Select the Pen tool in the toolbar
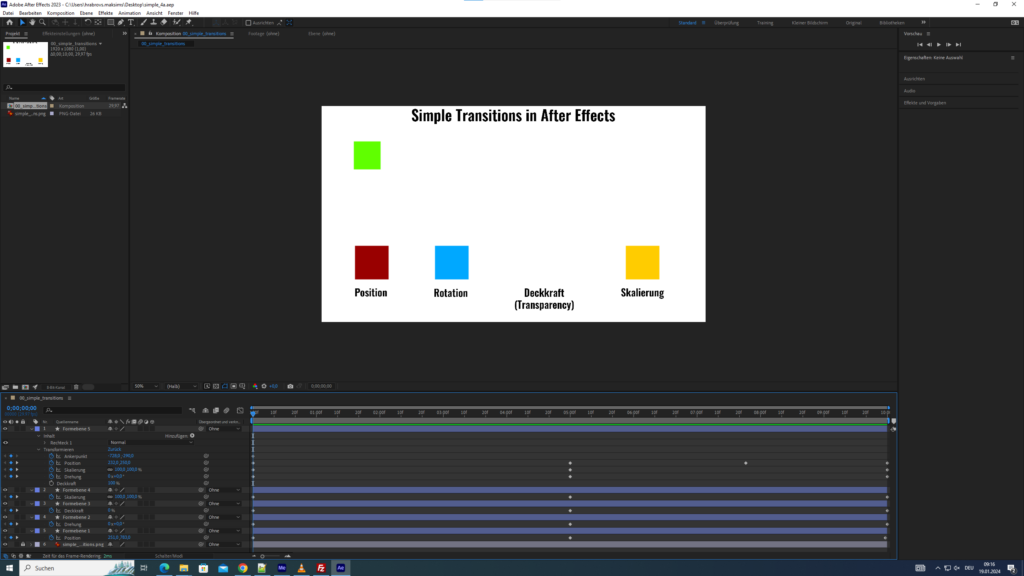 coord(121,21)
